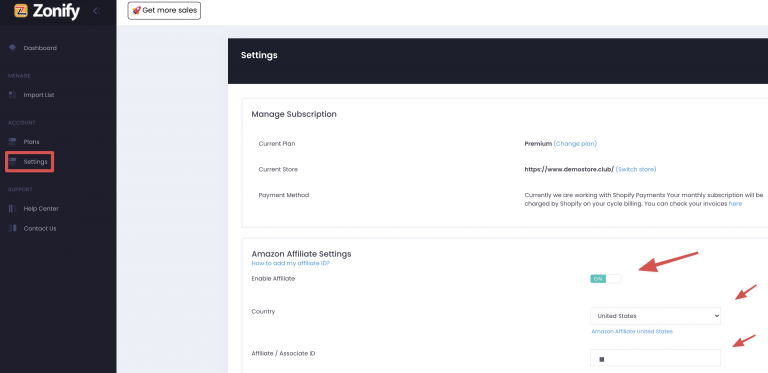Viewport: 768px width, 373px height.
Task: Click the Switch store link
Action: click(636, 169)
